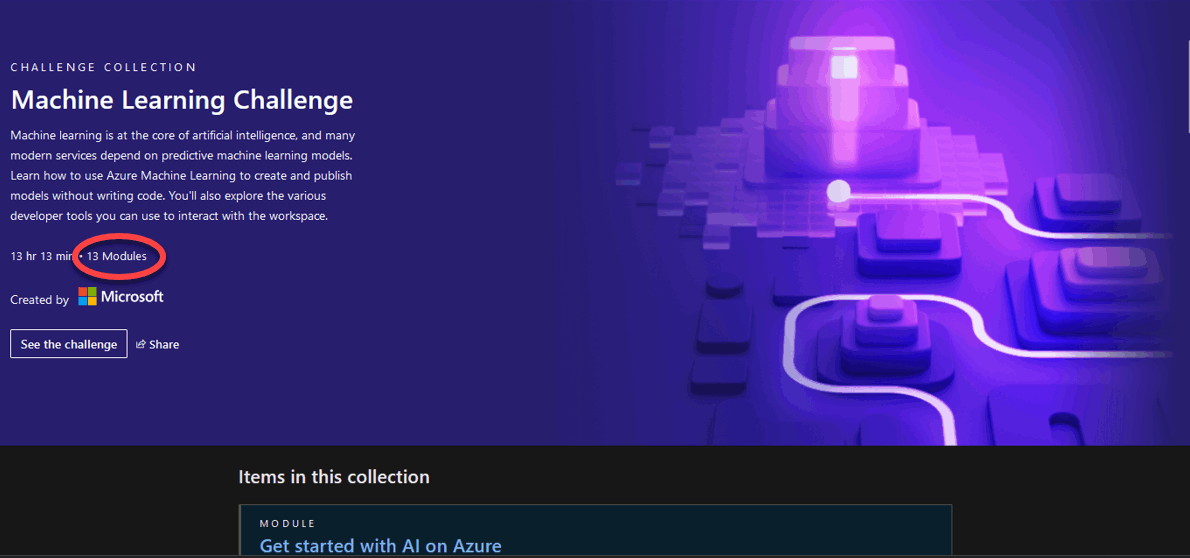Click the See the challenge button
This screenshot has width=1190, height=558.
point(69,344)
